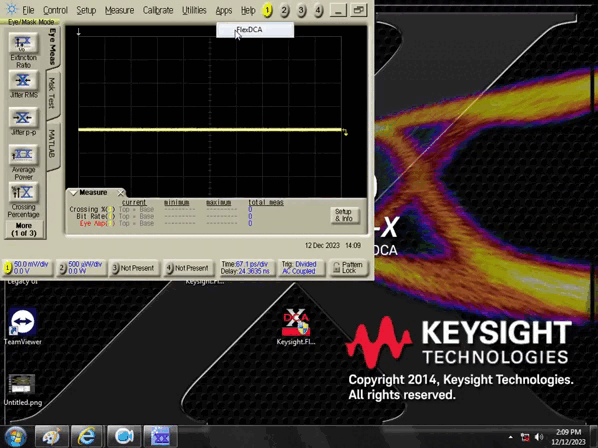Open the taskbar clock showing 2:09 PM
The image size is (598, 448).
[568, 437]
